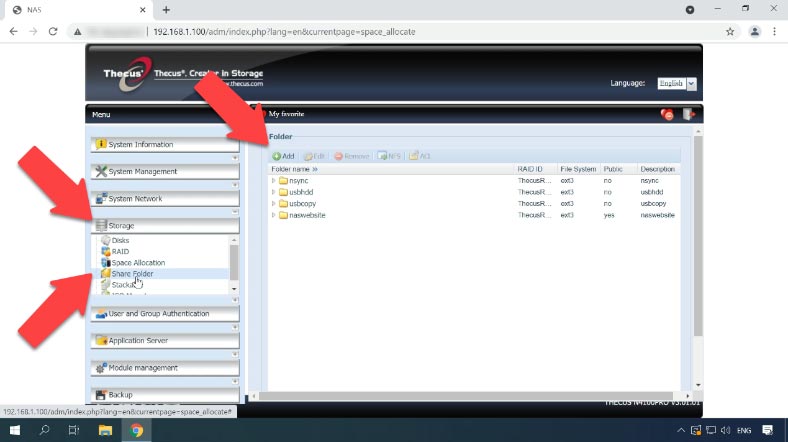This screenshot has width=788, height=442.
Task: Click the System Information 'i' icon
Action: click(101, 144)
